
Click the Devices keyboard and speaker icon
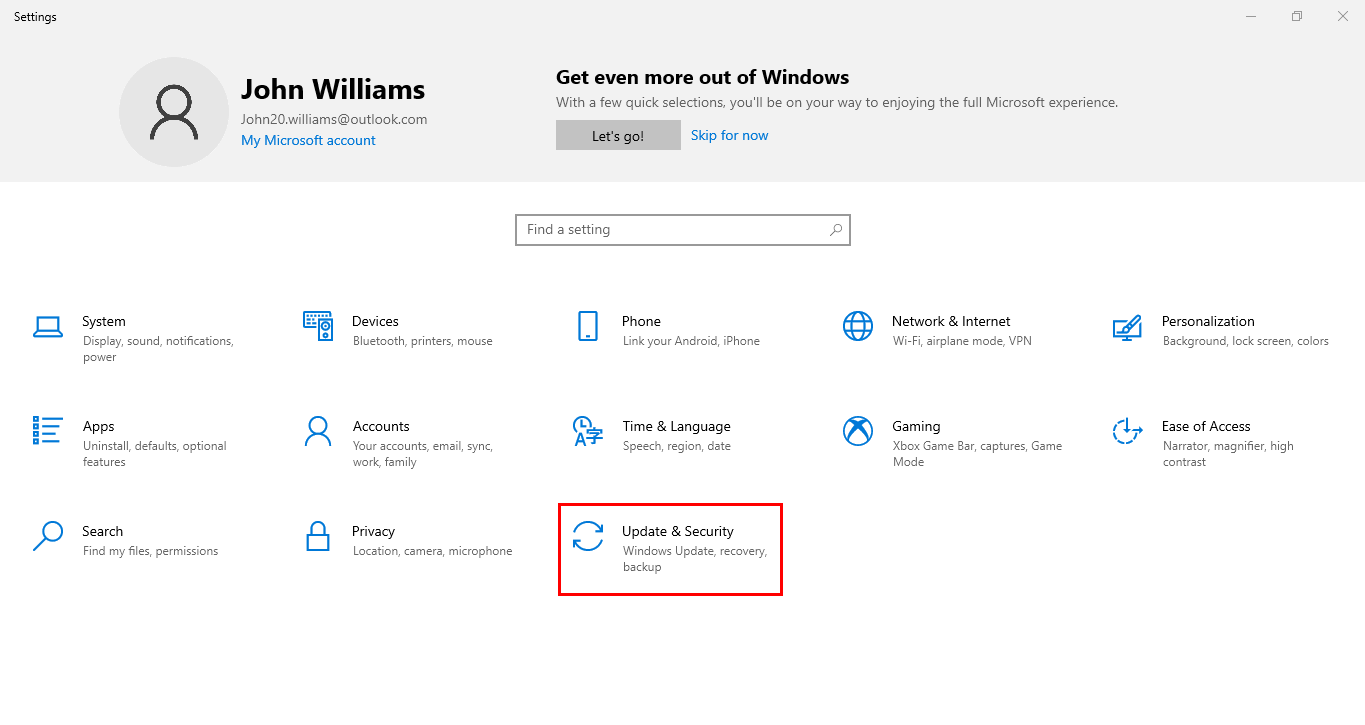[x=318, y=326]
